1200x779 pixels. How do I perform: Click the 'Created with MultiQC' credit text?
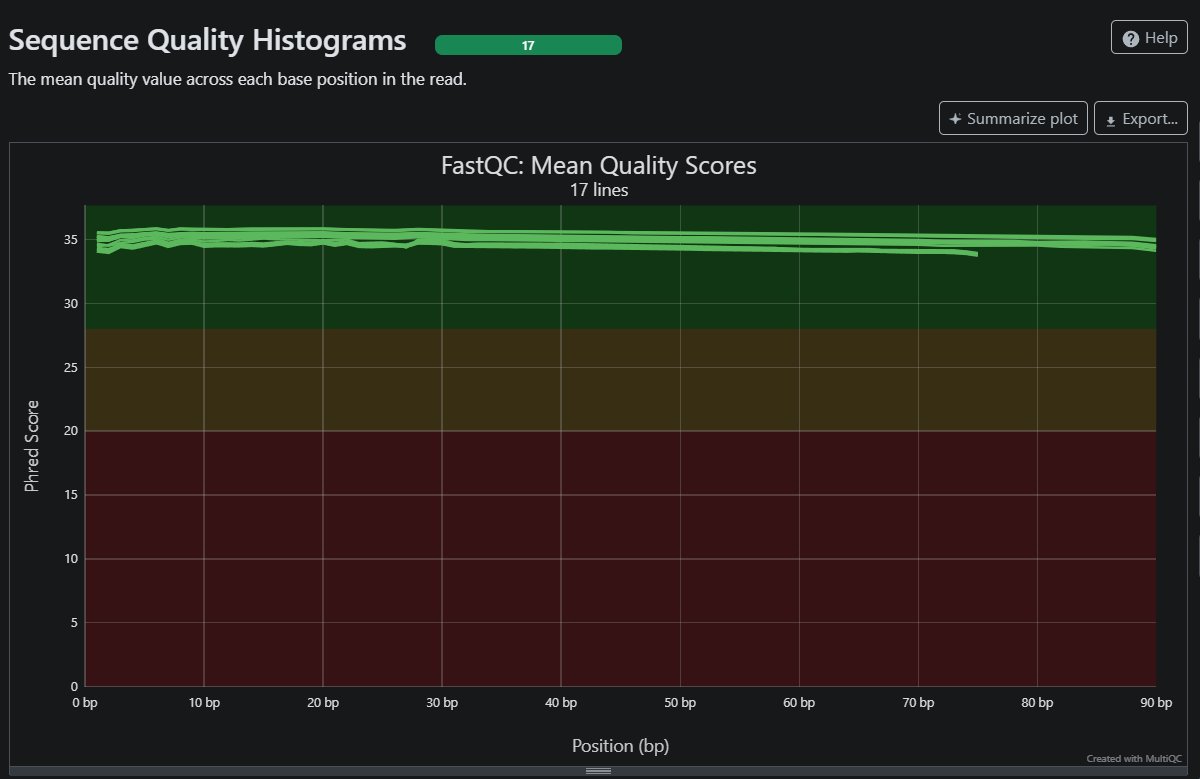click(1134, 759)
